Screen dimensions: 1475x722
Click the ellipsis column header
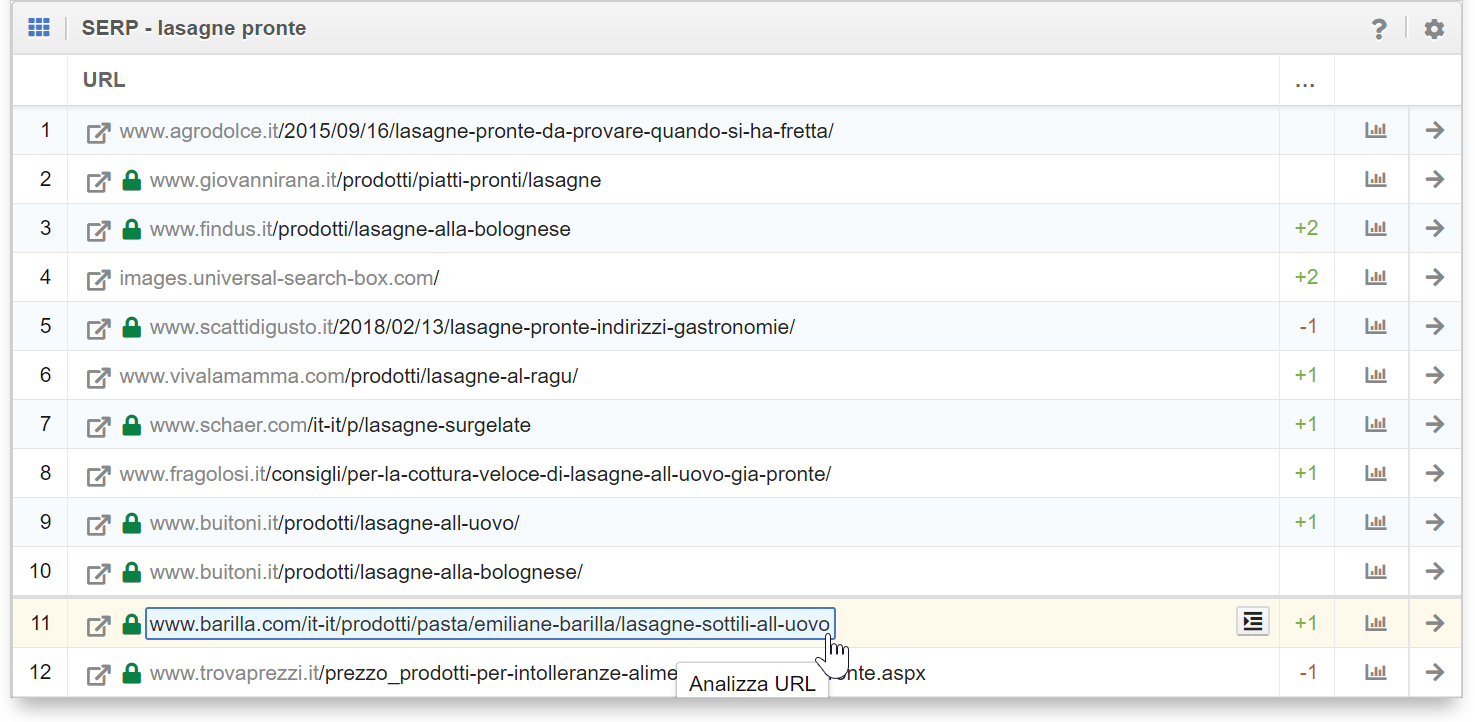(1305, 82)
